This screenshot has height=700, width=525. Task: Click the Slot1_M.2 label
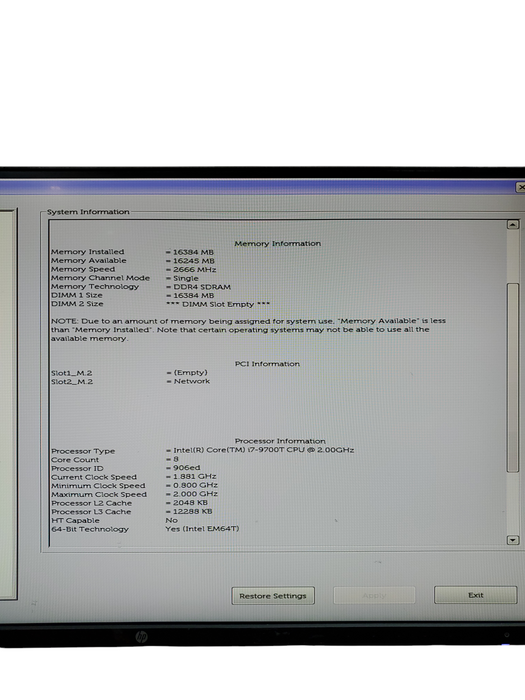point(72,373)
